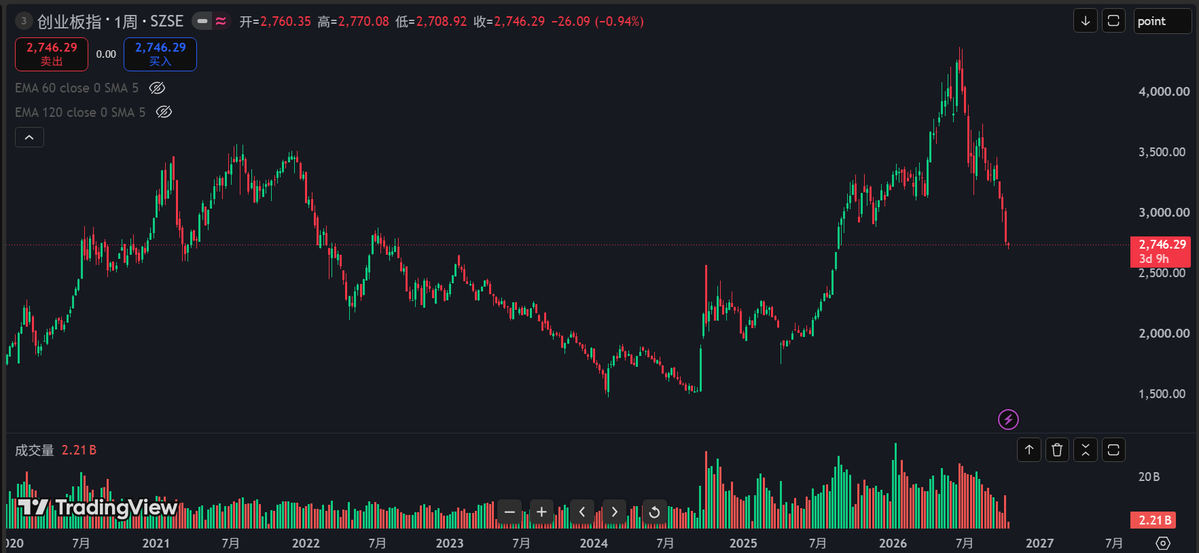Collapse the volume pane
Screen dimensions: 1199x553
point(1085,450)
